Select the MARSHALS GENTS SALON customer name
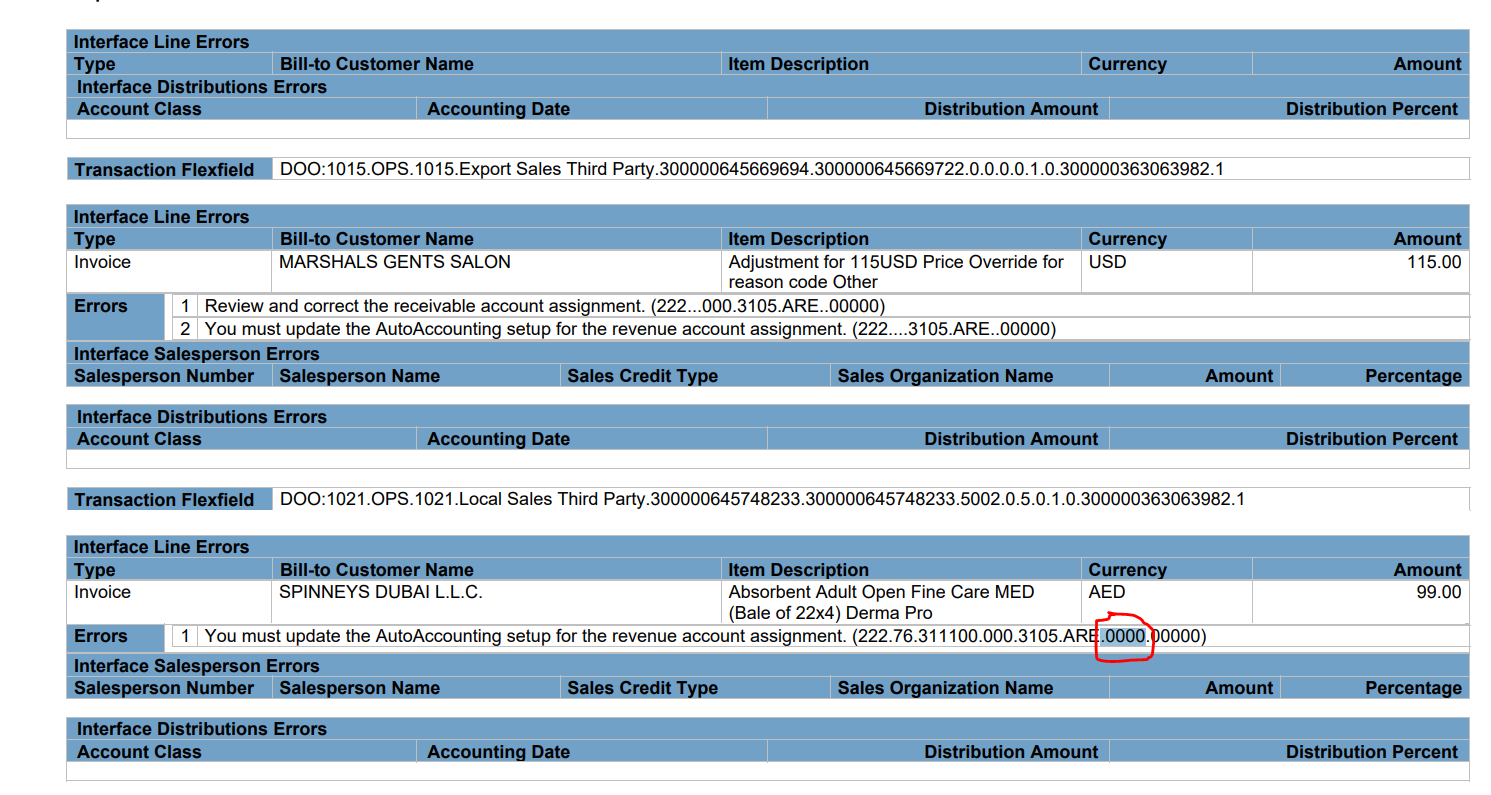Screen dimensions: 1491x795 pyautogui.click(x=395, y=262)
